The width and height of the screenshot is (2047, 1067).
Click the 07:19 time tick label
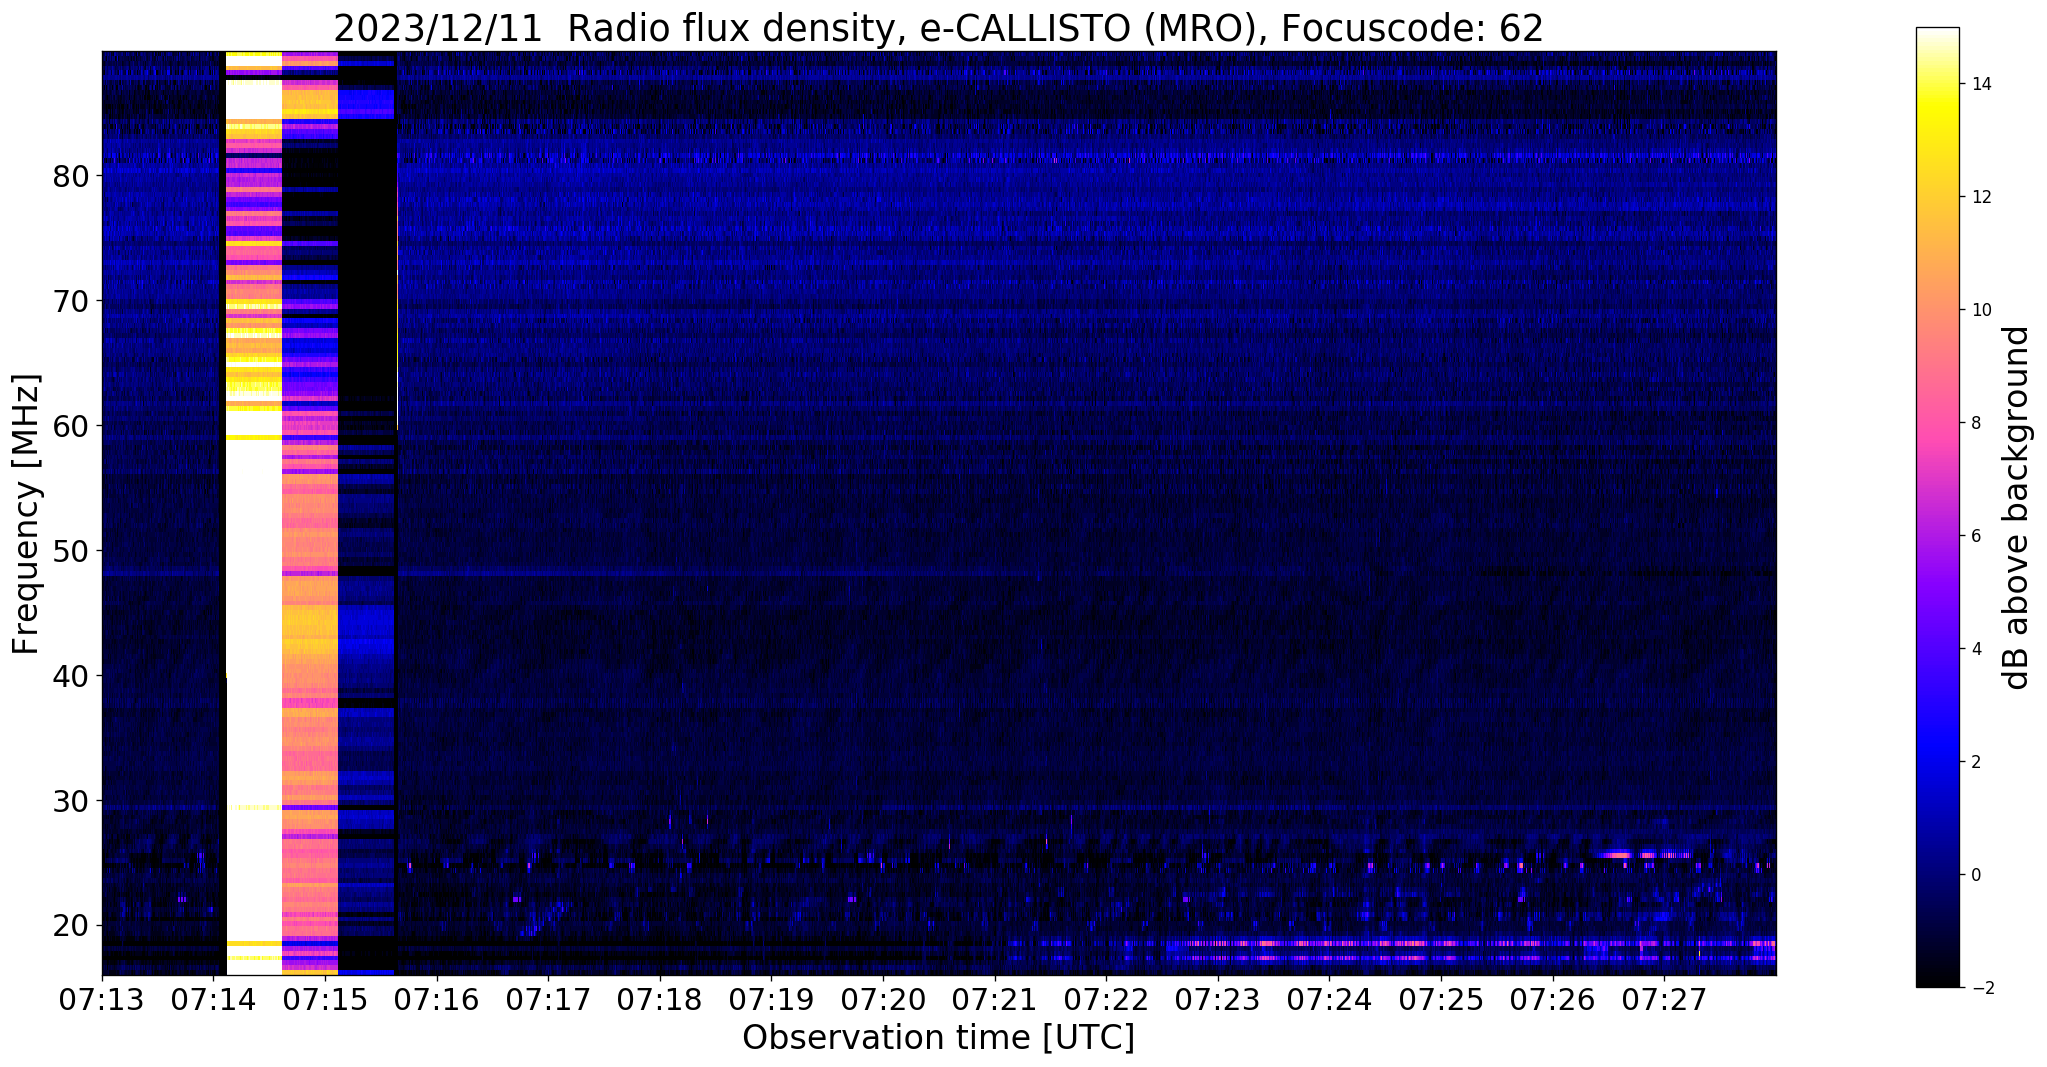tap(771, 1000)
